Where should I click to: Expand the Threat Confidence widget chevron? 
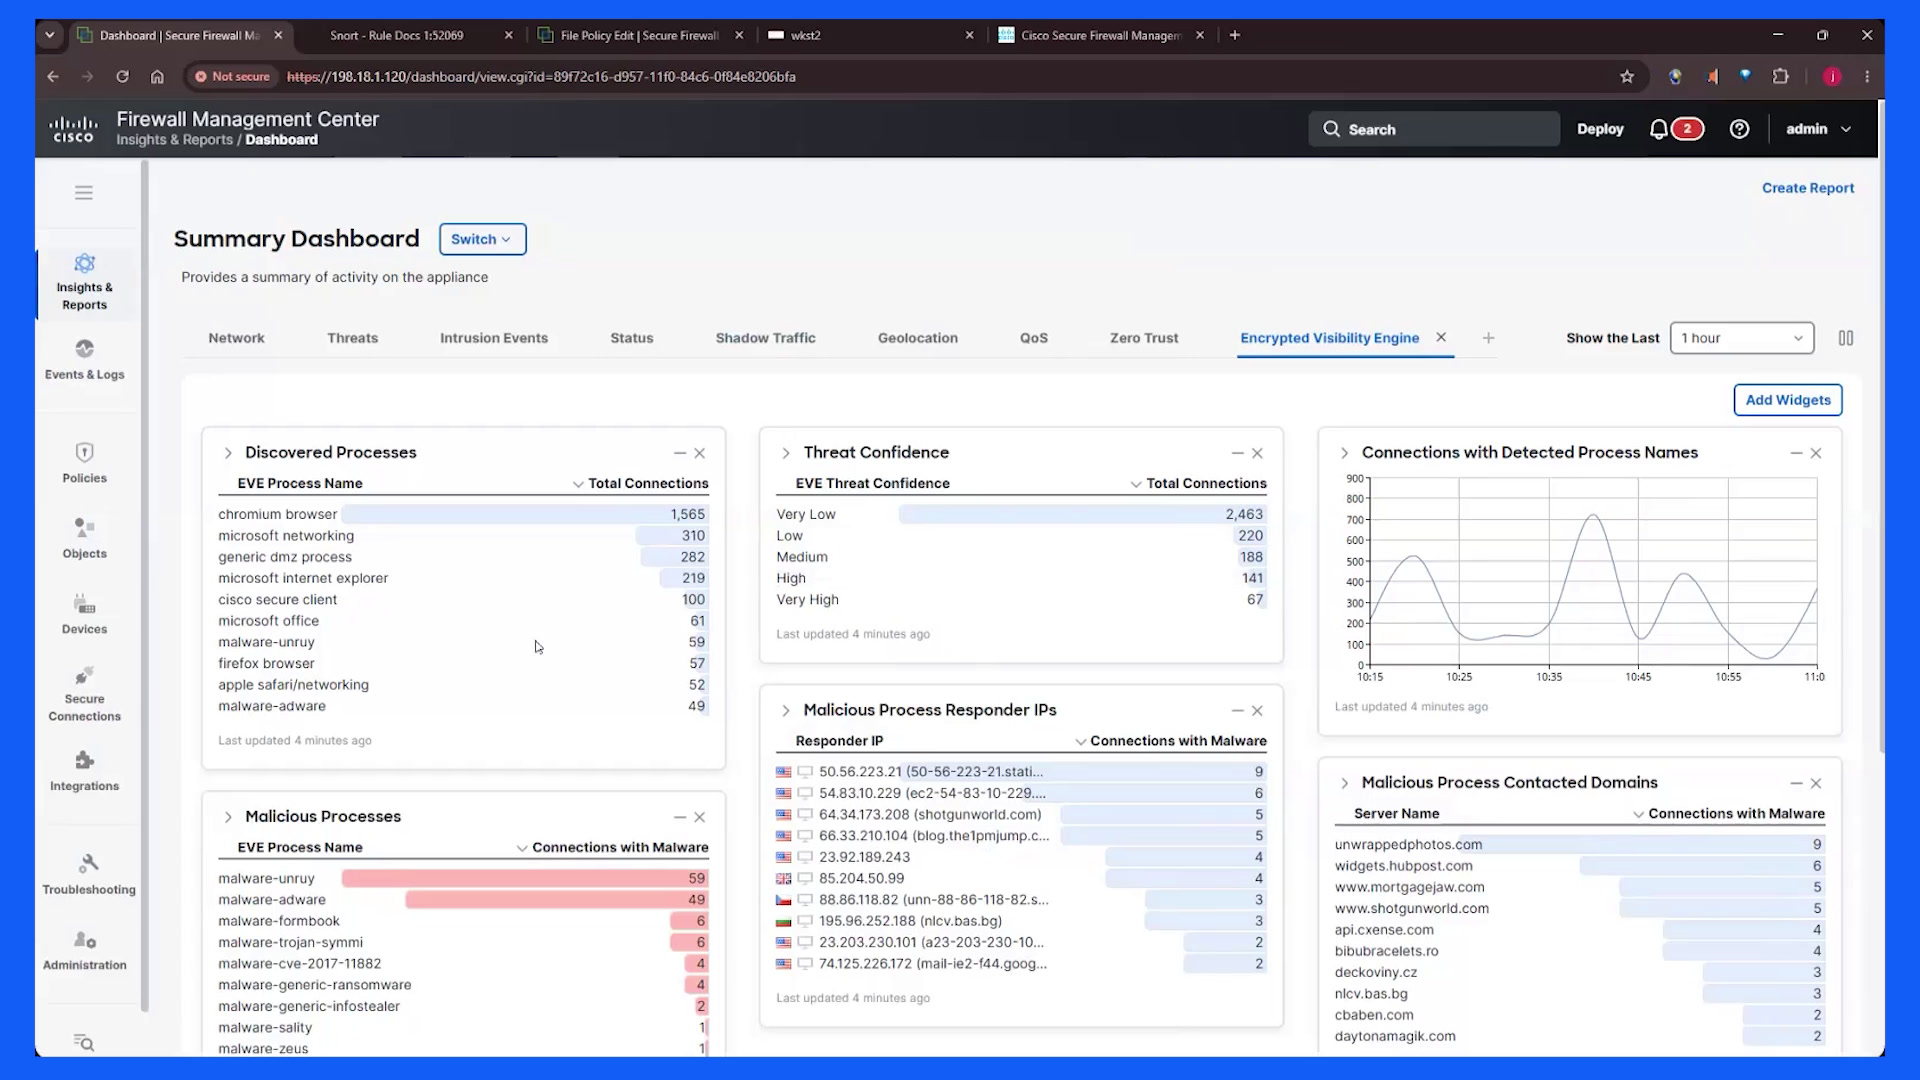tap(786, 453)
